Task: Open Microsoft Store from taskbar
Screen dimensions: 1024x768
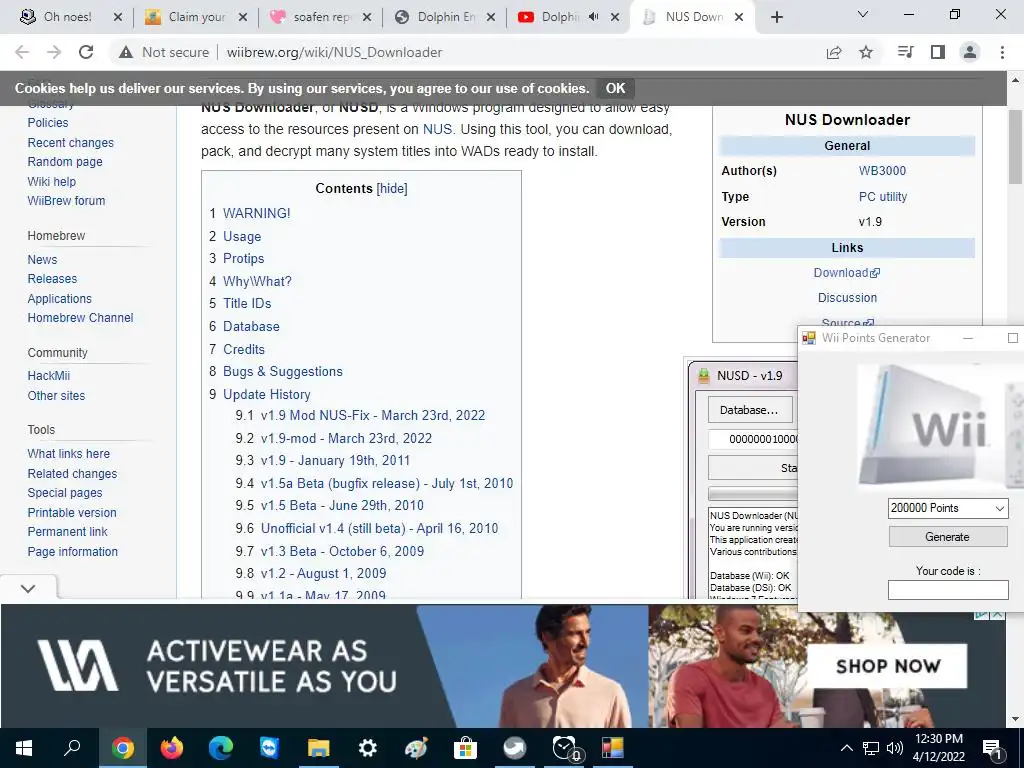Action: click(x=466, y=748)
